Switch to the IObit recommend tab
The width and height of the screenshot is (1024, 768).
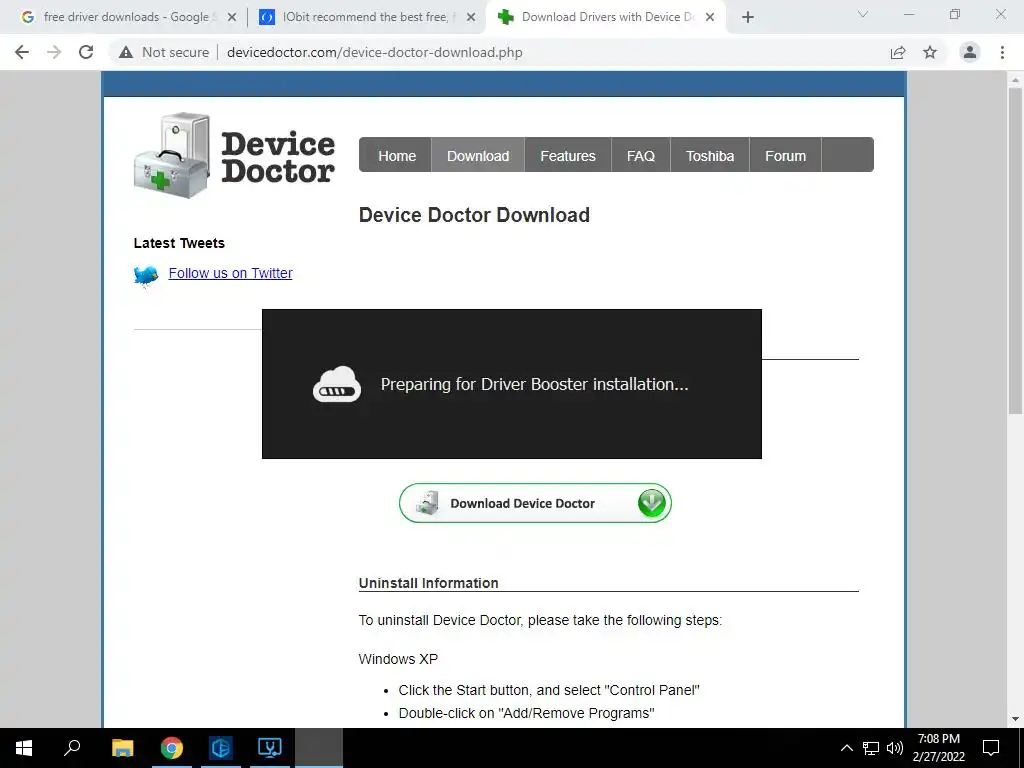point(364,17)
